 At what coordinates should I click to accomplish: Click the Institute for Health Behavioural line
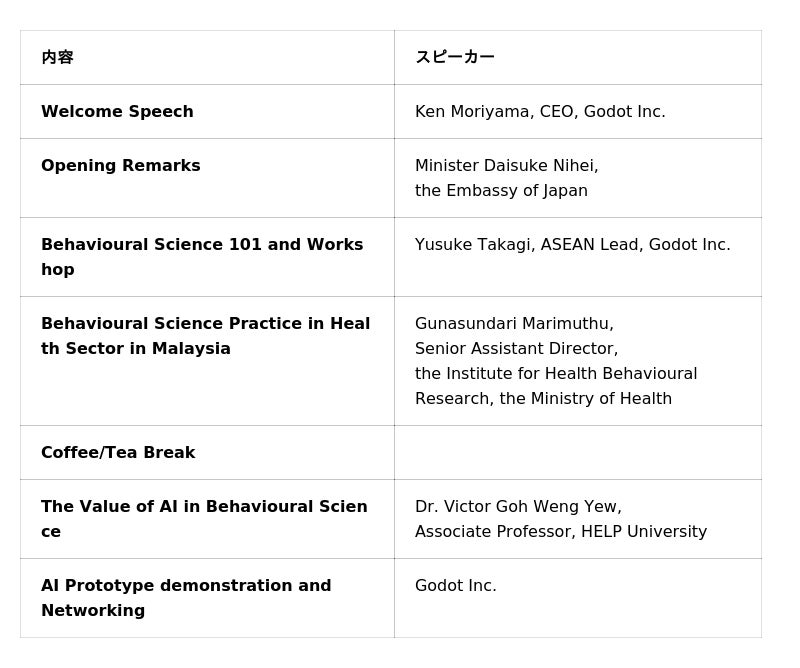pos(556,374)
